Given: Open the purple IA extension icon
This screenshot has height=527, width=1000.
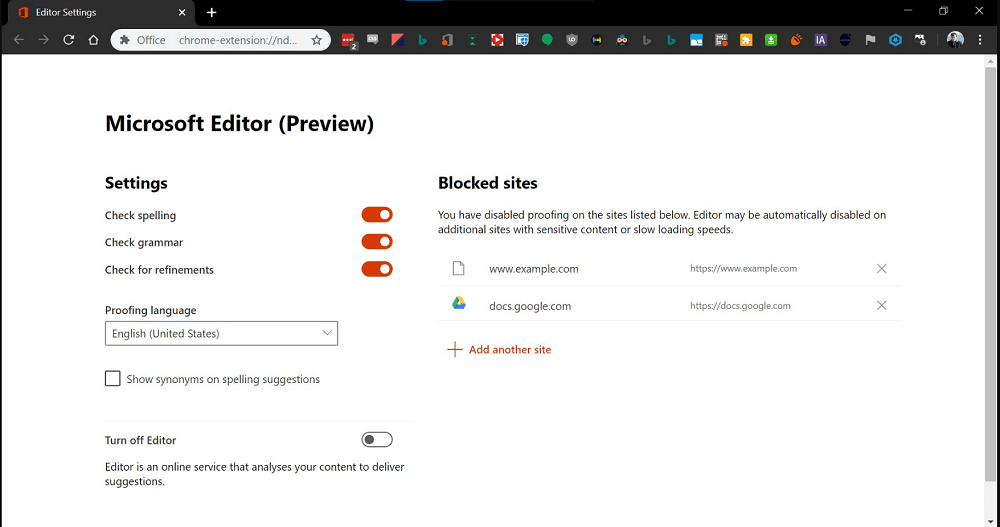Looking at the screenshot, I should coord(821,40).
